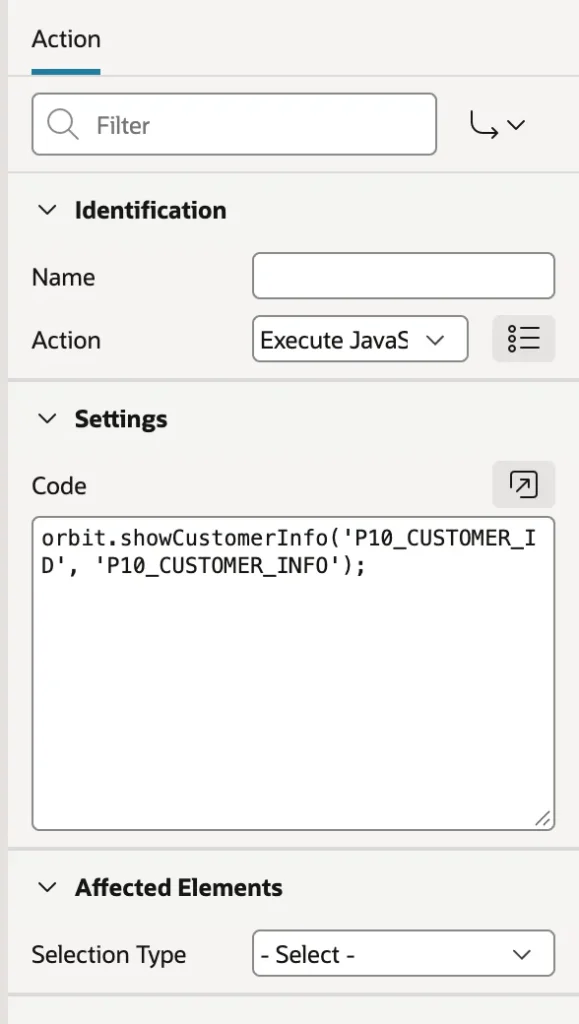The height and width of the screenshot is (1024, 579).
Task: Click the Selection Type label
Action: [x=109, y=955]
